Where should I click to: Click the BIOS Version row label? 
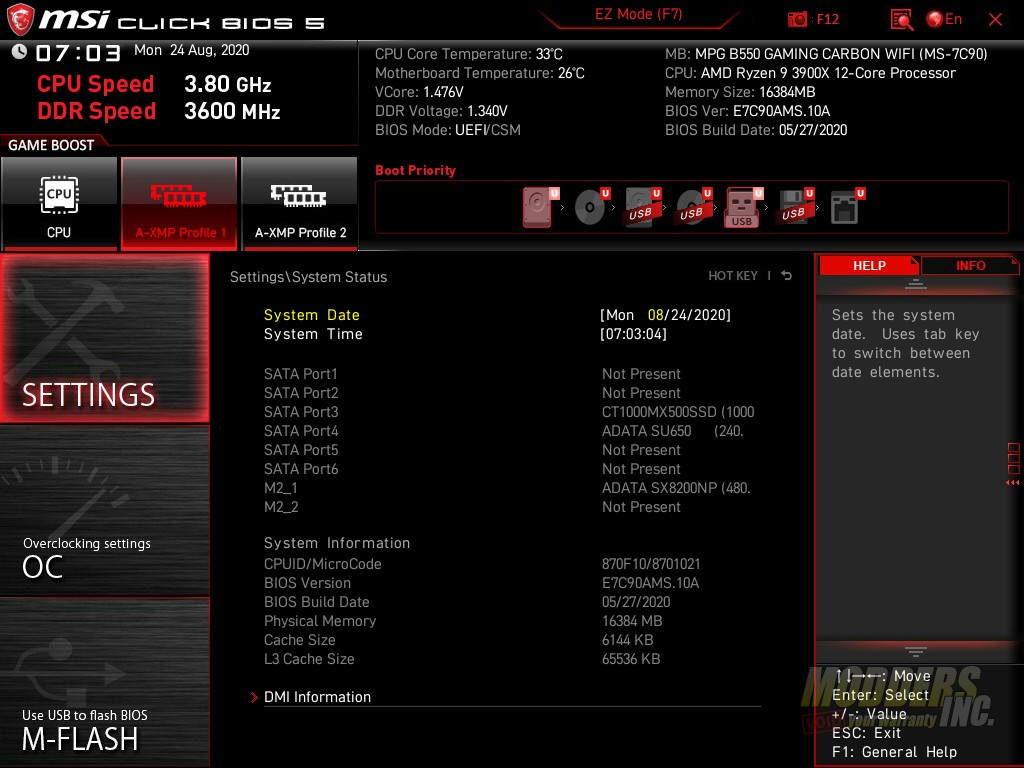click(308, 583)
